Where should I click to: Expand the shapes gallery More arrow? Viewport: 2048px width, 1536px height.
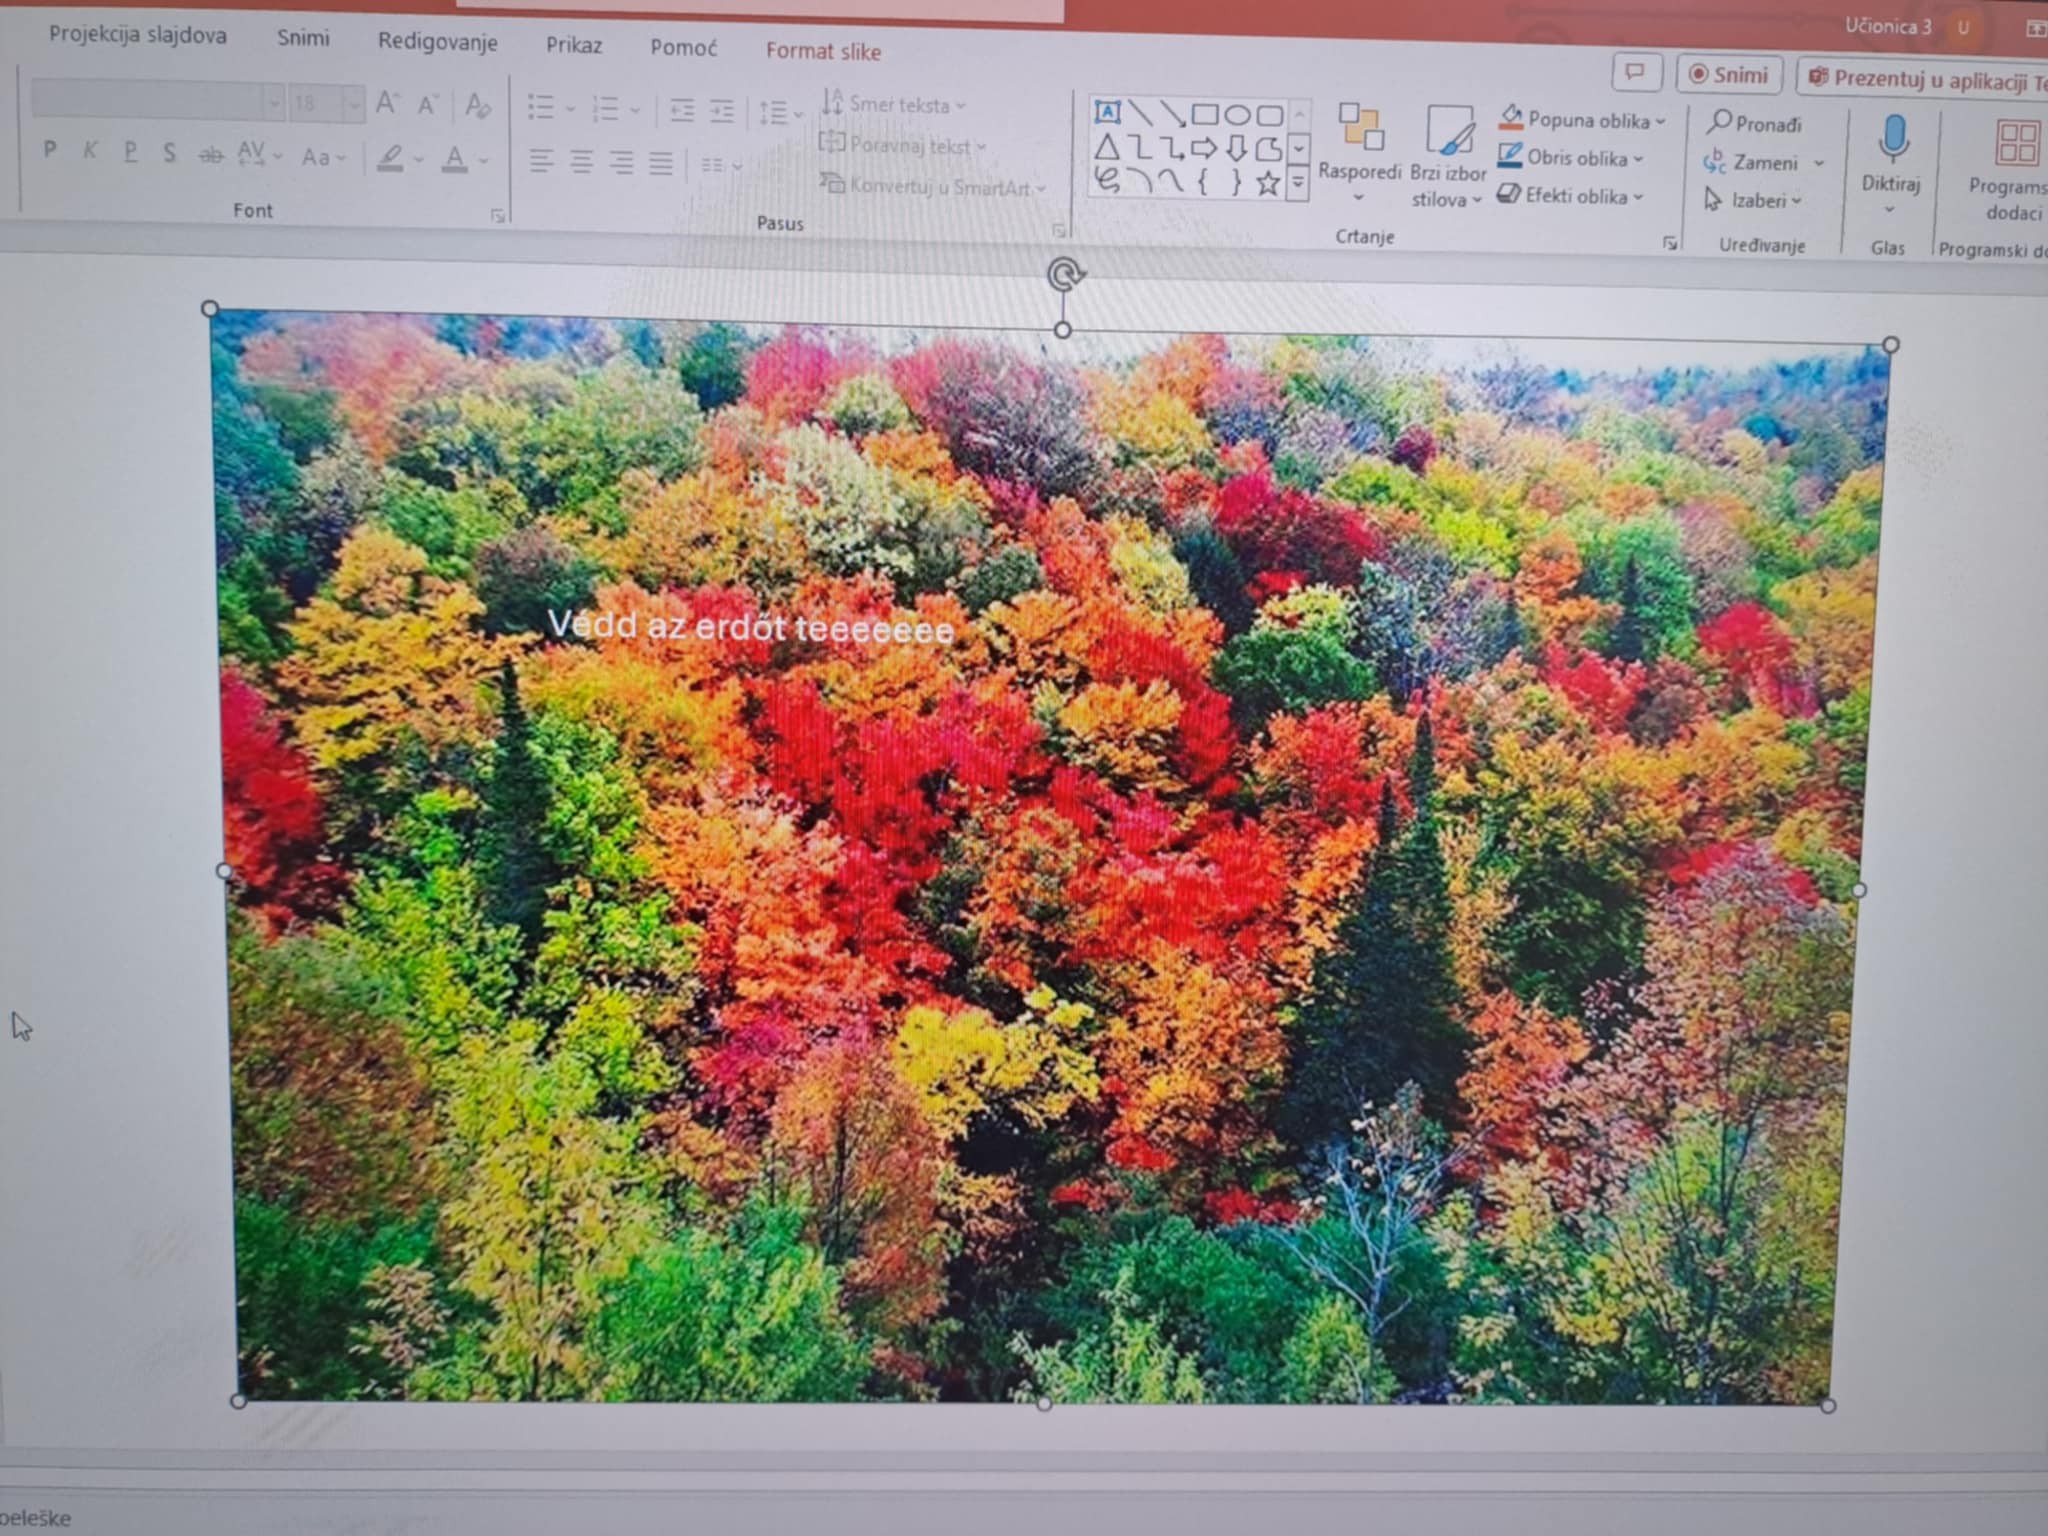[1298, 183]
